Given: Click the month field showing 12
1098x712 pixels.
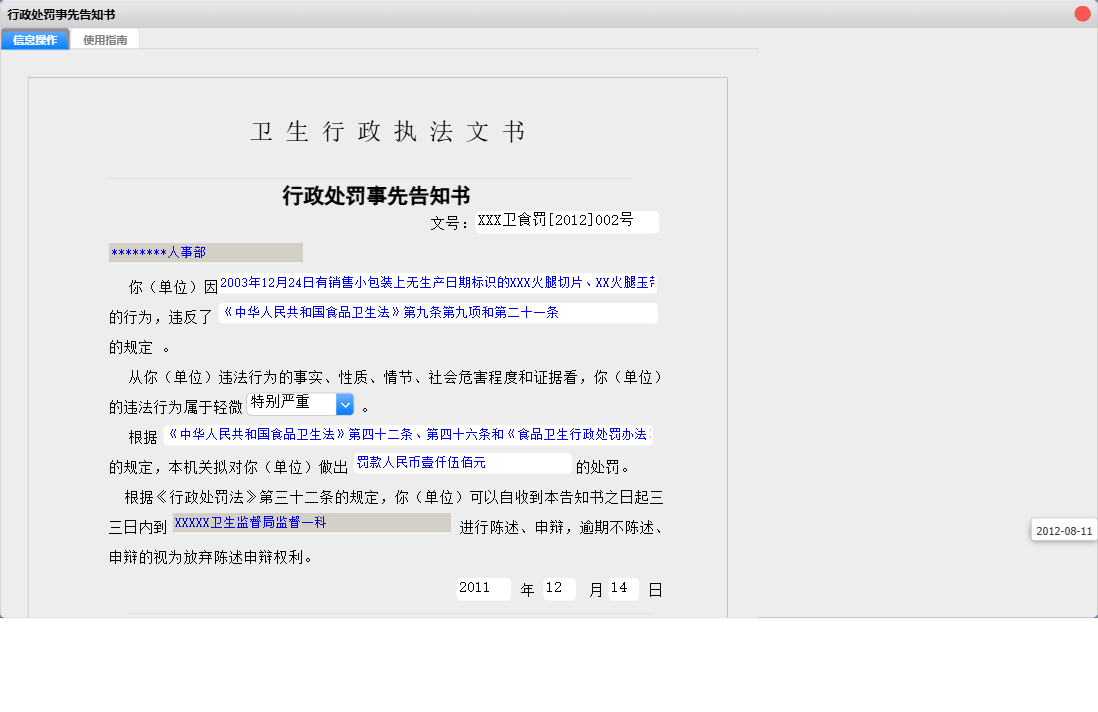Looking at the screenshot, I should pyautogui.click(x=559, y=588).
